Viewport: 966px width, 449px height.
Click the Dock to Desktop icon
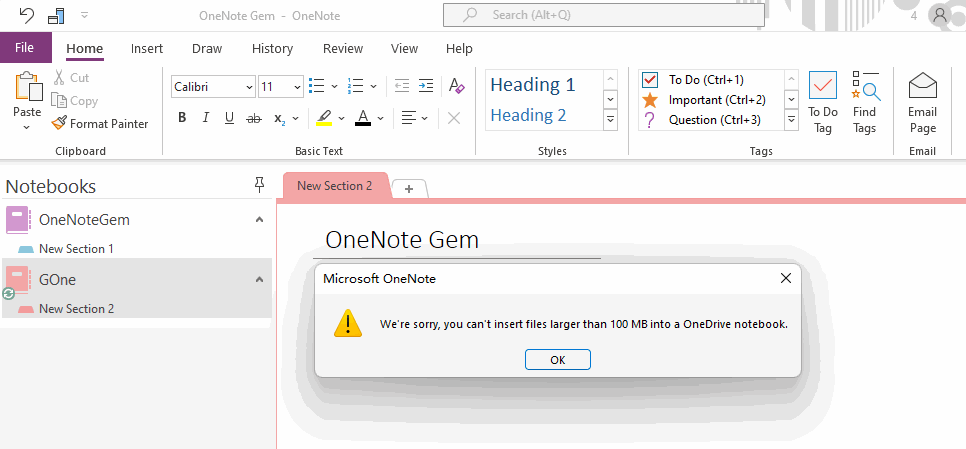pos(56,15)
